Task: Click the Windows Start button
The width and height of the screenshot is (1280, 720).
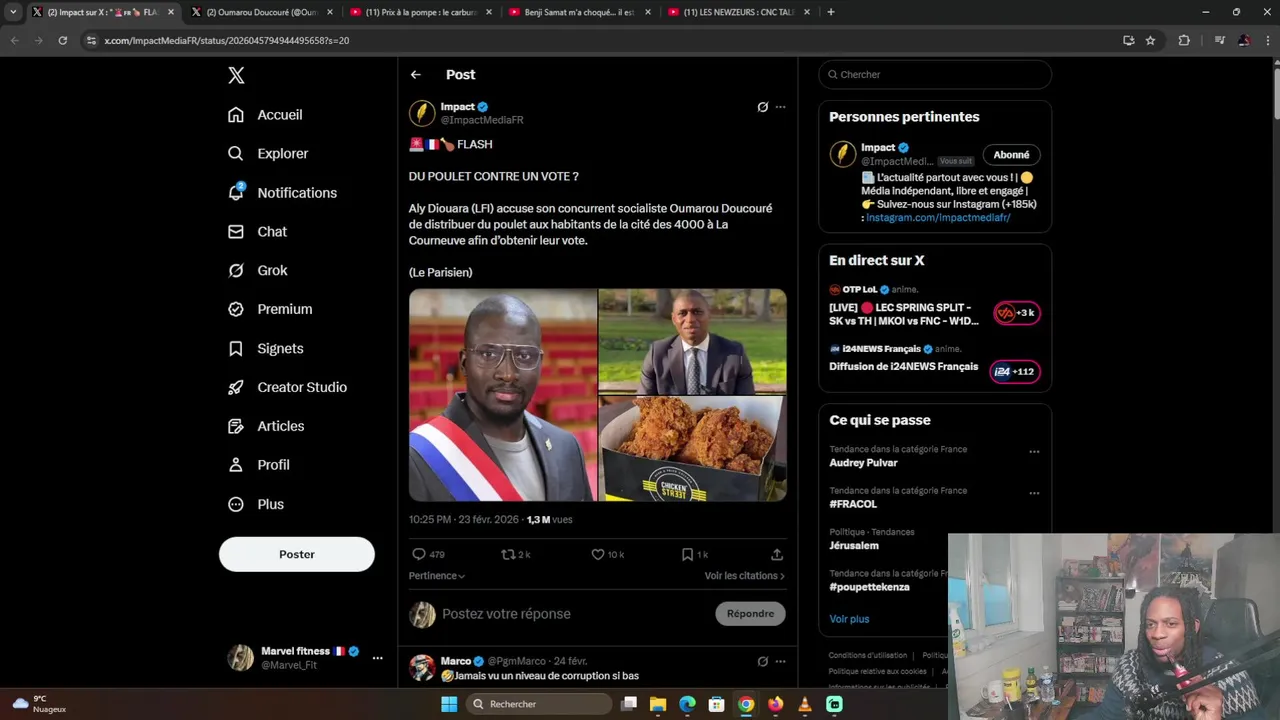Action: (x=449, y=704)
